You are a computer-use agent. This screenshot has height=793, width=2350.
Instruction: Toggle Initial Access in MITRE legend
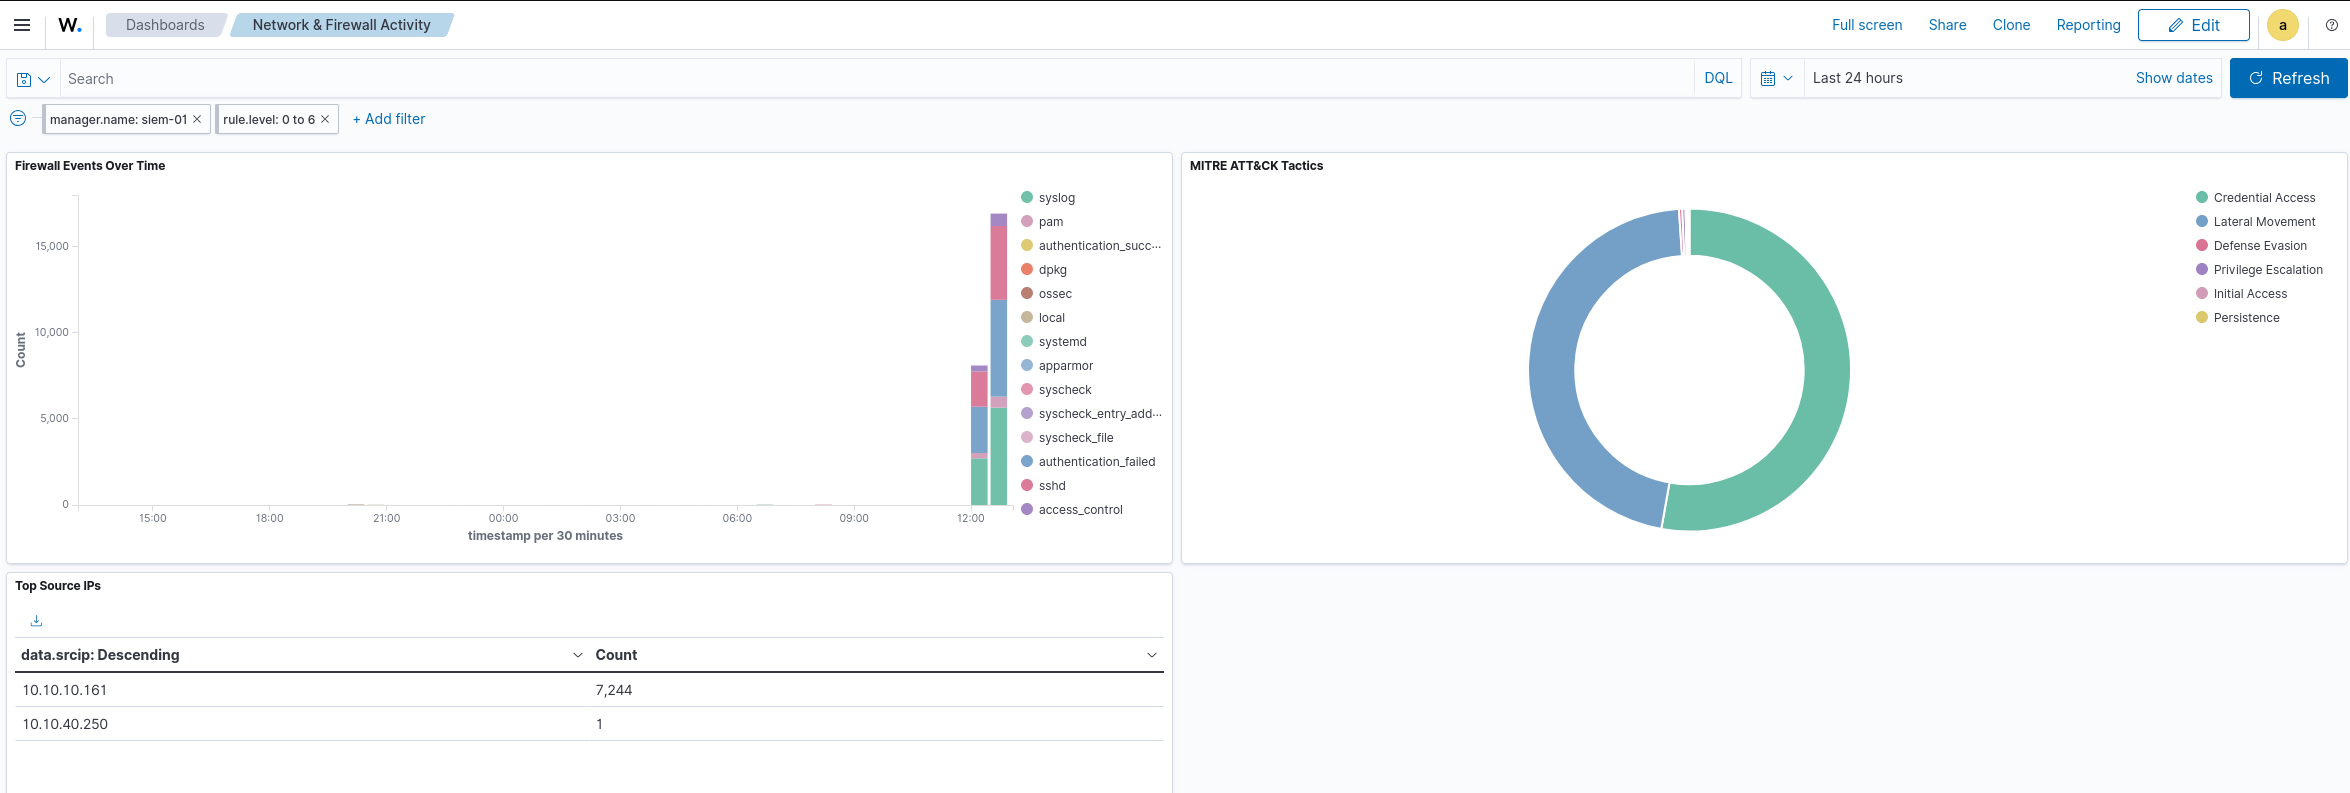pos(2250,294)
